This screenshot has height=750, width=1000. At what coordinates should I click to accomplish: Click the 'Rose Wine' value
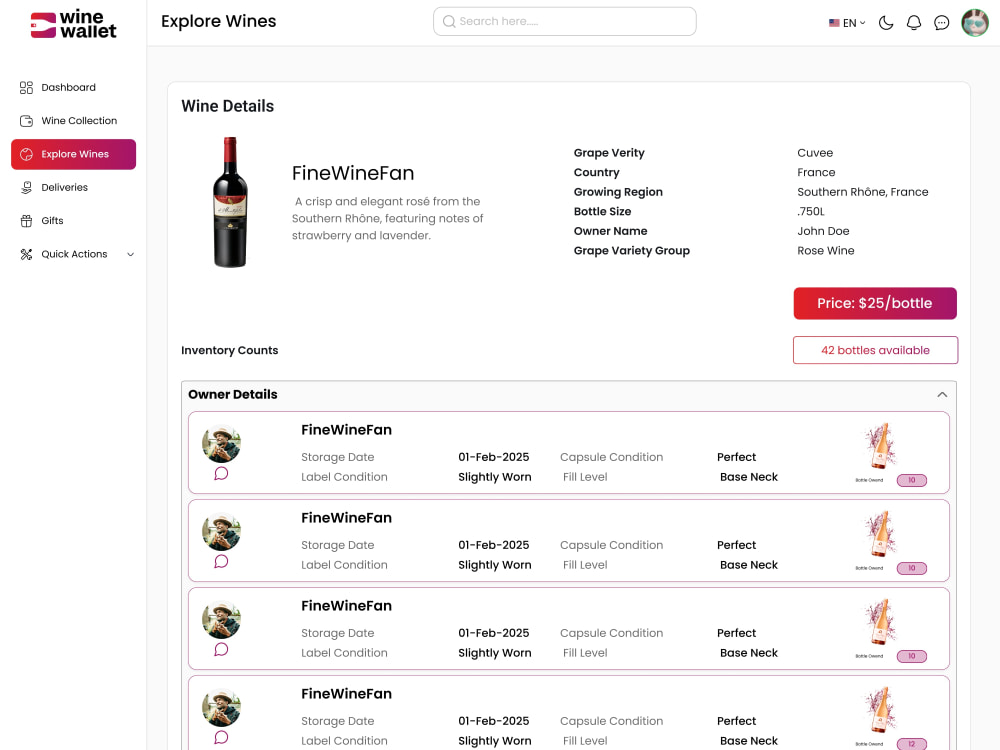click(825, 251)
